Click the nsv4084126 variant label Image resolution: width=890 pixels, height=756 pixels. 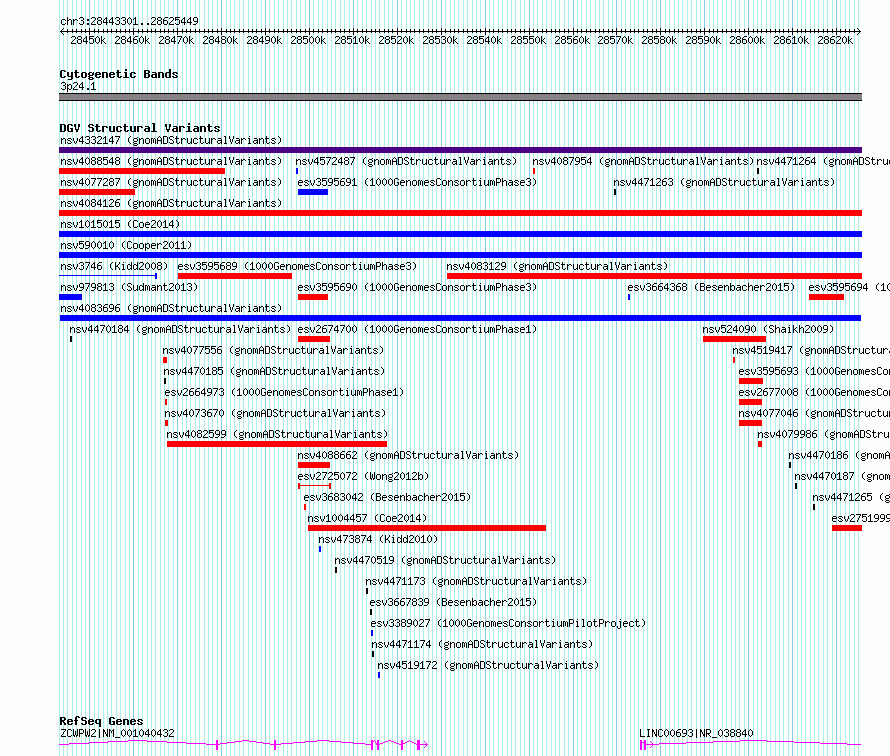171,203
